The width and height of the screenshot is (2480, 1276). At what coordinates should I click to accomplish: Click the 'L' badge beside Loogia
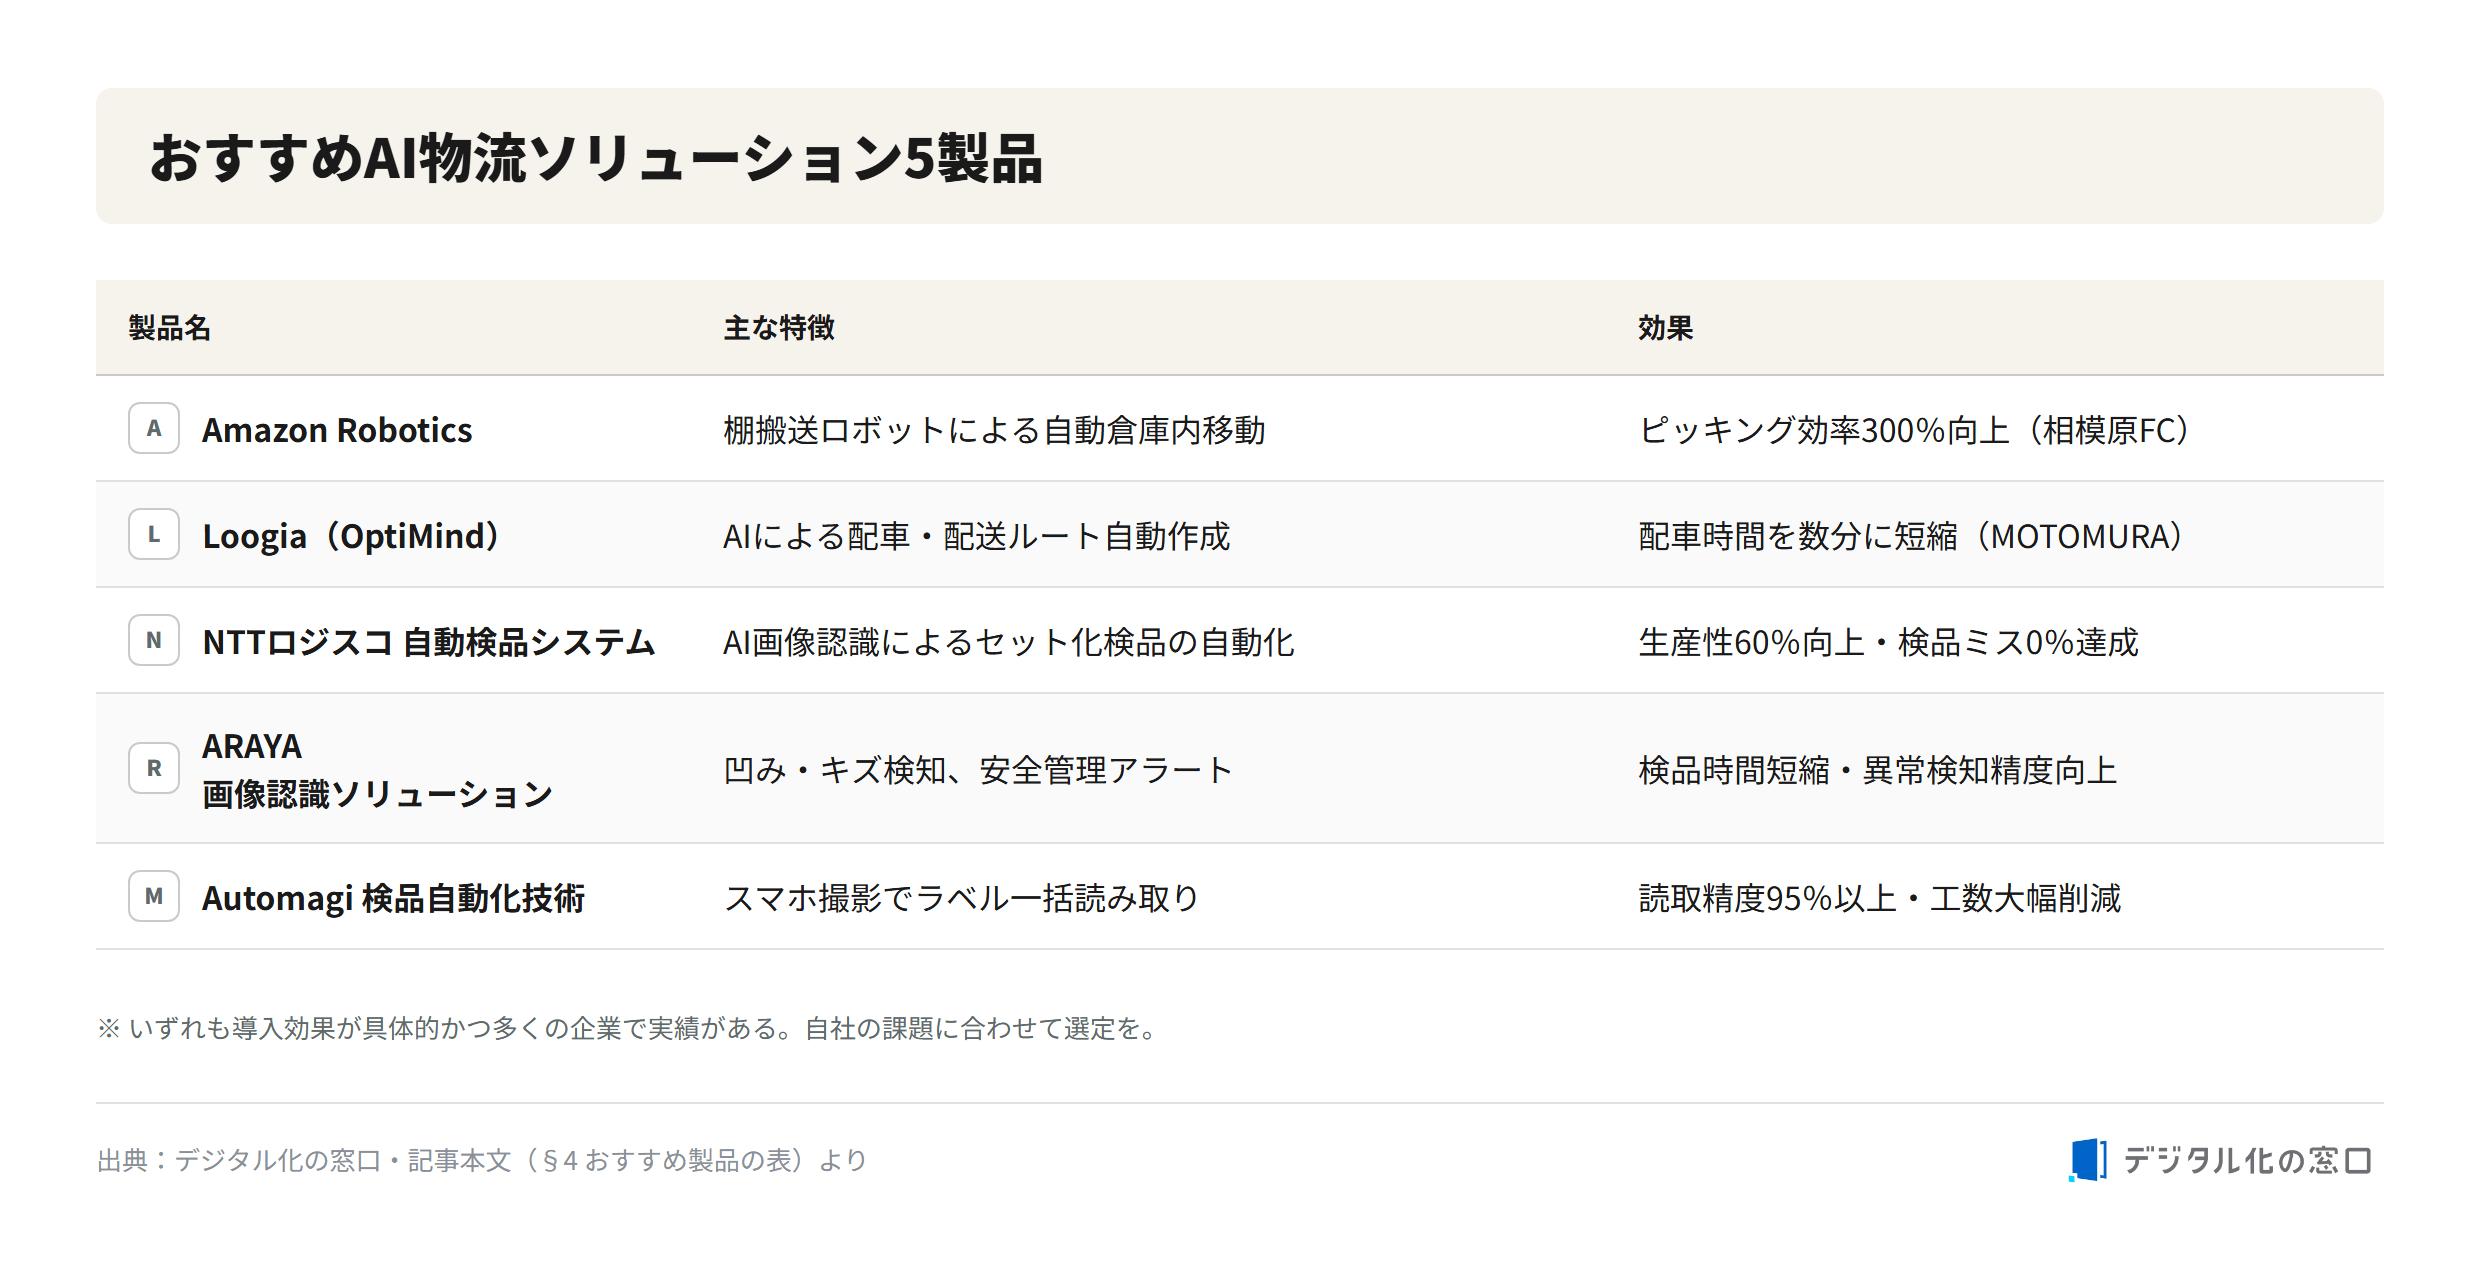(154, 534)
